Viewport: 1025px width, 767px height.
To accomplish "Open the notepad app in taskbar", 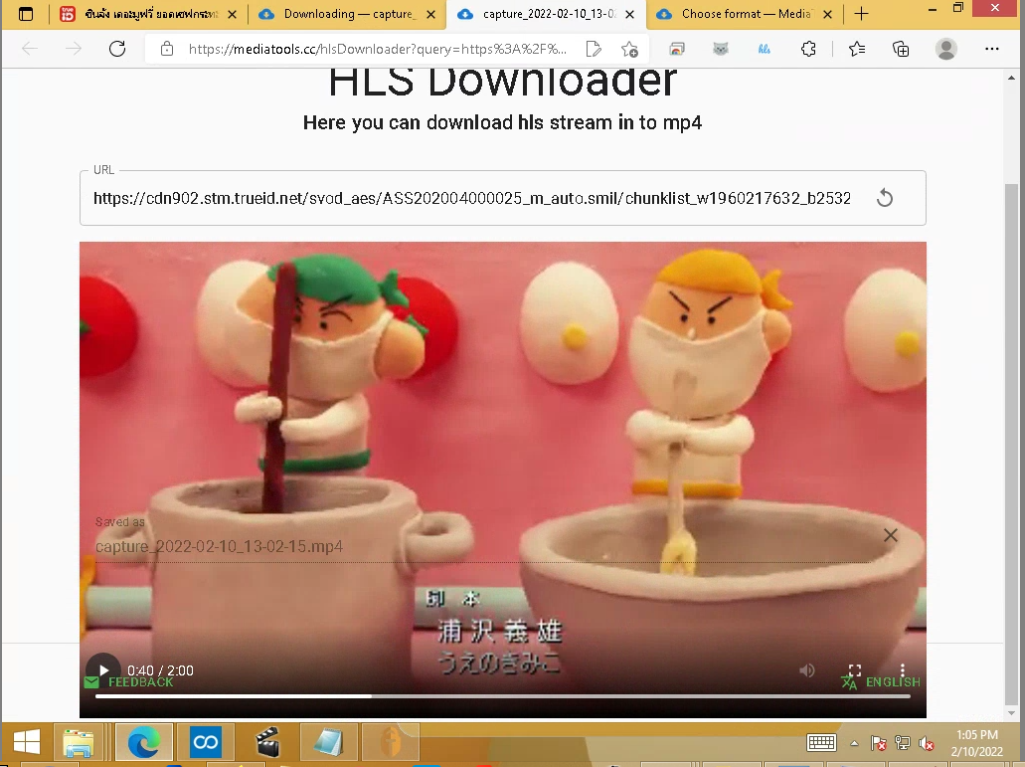I will 328,742.
